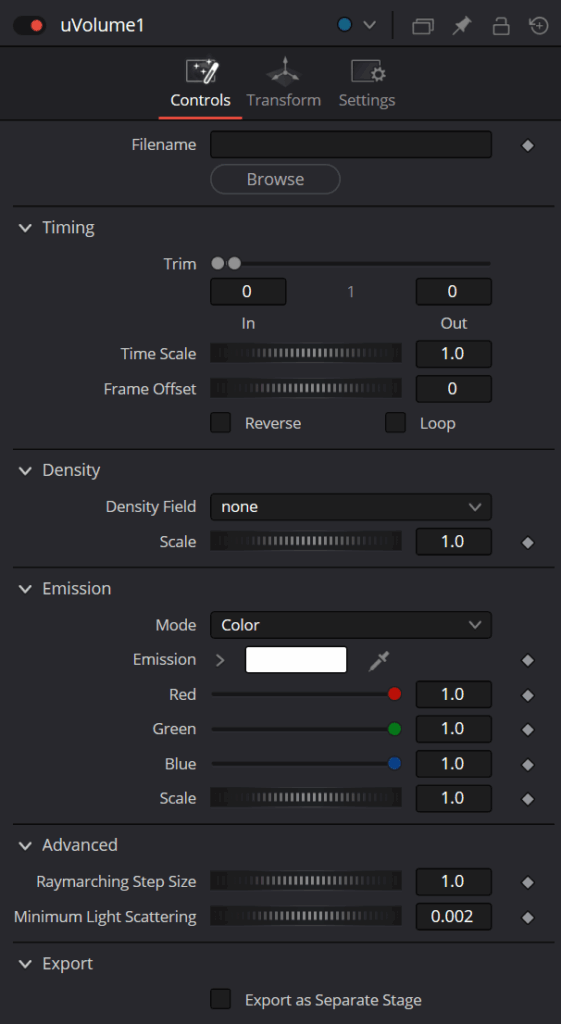Viewport: 561px width, 1024px height.
Task: Open the node color picker dropdown
Action: pos(357,25)
